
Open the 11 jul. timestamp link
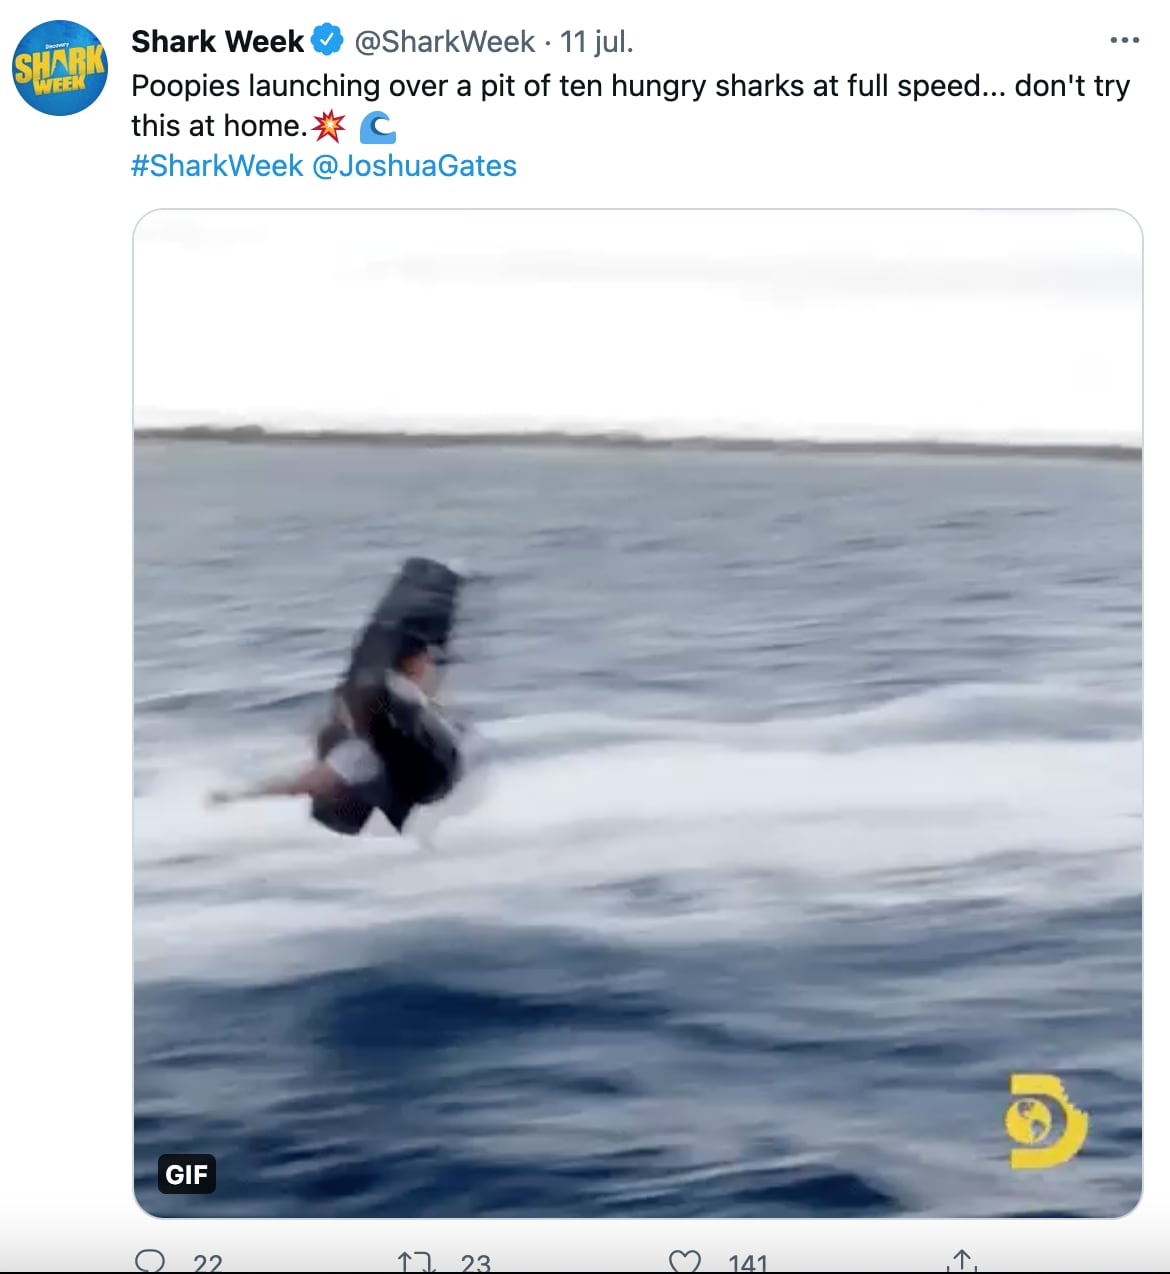597,42
